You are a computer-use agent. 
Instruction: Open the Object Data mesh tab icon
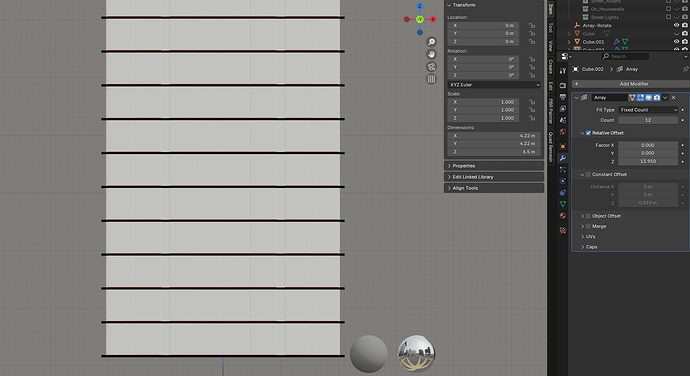point(562,204)
